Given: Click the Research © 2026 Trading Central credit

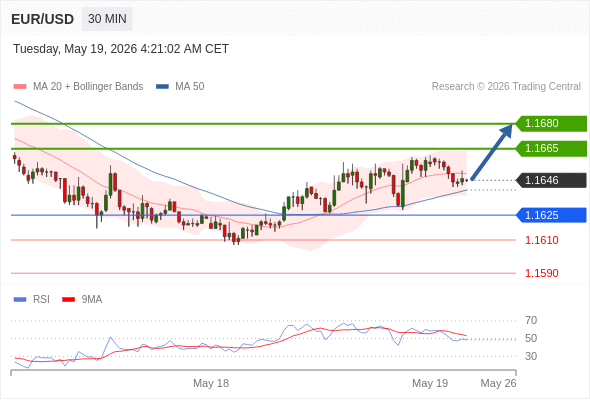Looking at the screenshot, I should [506, 87].
